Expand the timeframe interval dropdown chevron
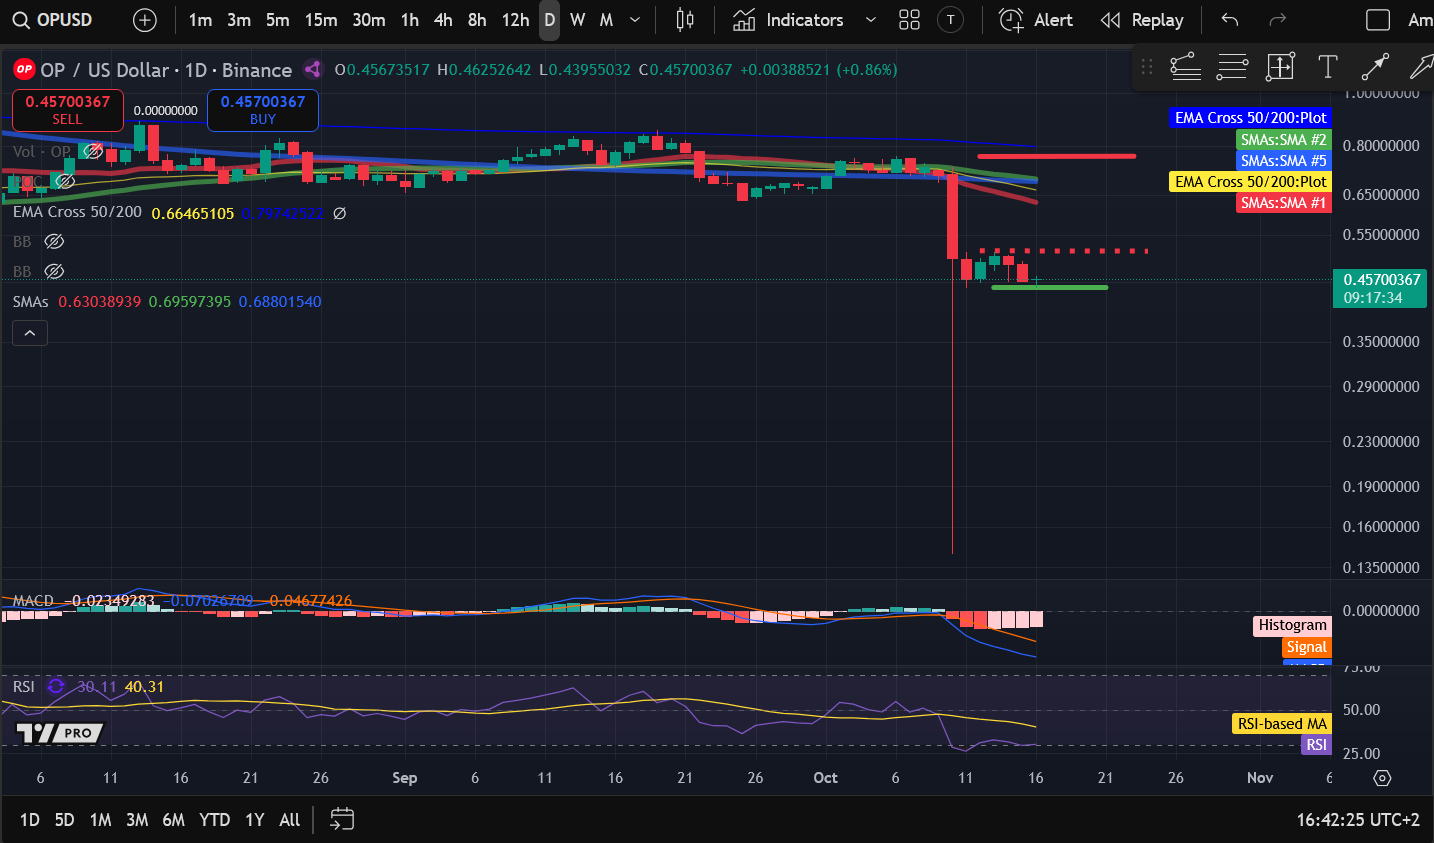The width and height of the screenshot is (1434, 843). pyautogui.click(x=635, y=20)
